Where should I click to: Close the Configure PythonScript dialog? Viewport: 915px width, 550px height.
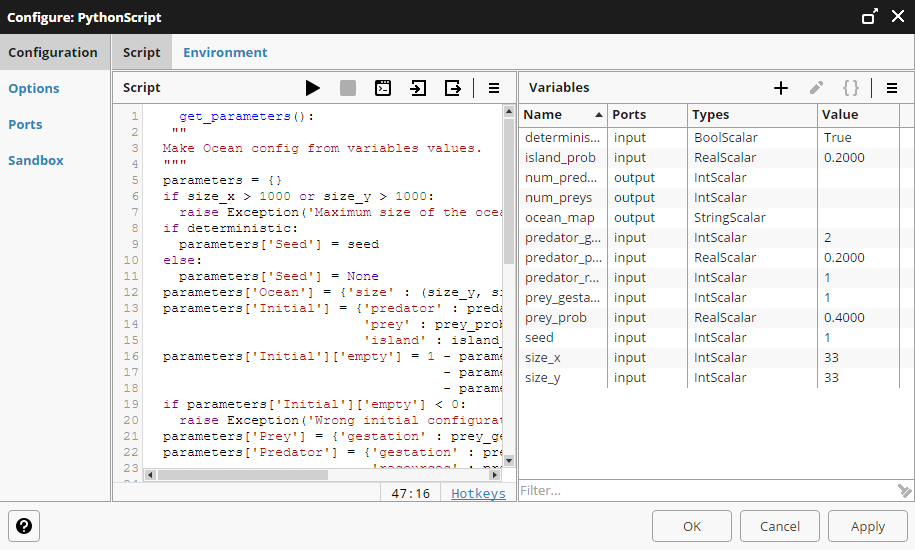tap(897, 16)
